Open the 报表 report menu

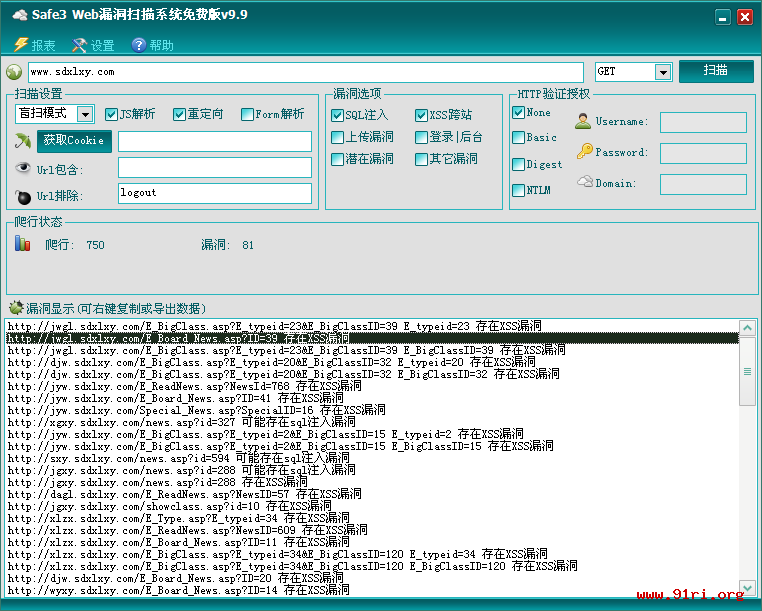(x=34, y=45)
